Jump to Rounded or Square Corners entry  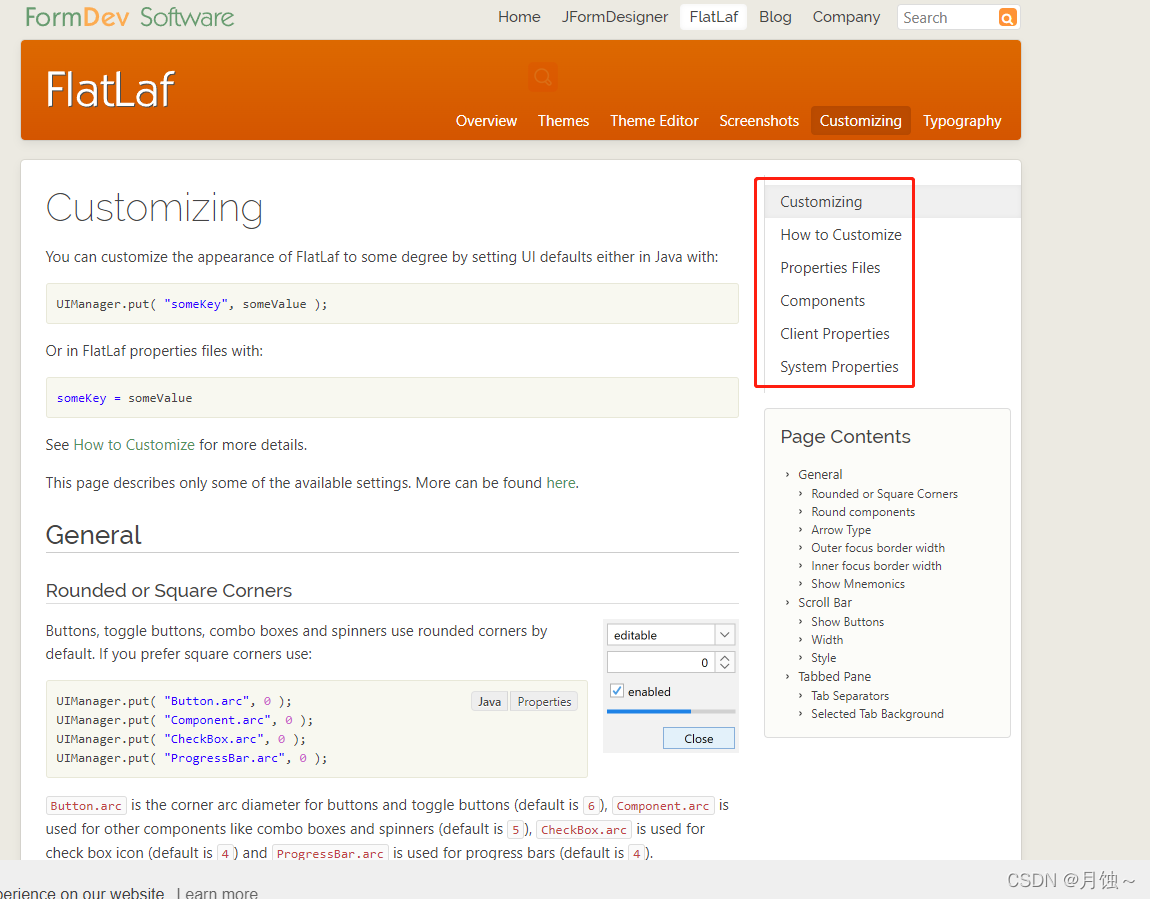tap(884, 494)
